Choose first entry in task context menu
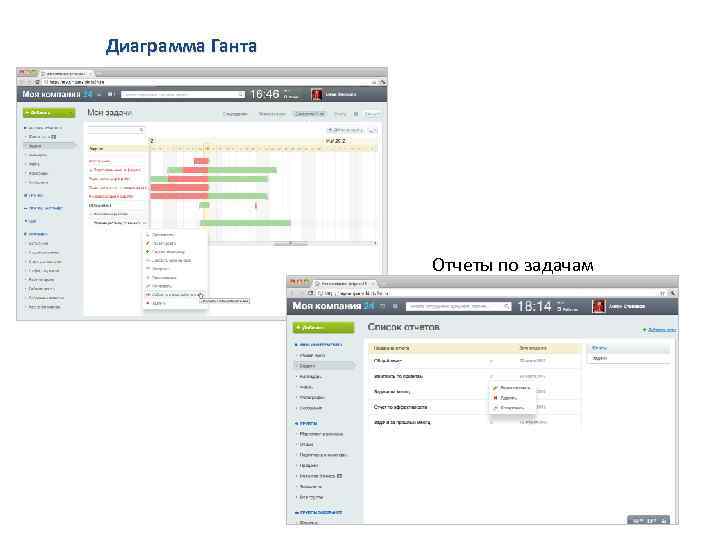Image resolution: width=720 pixels, height=540 pixels. pos(162,235)
